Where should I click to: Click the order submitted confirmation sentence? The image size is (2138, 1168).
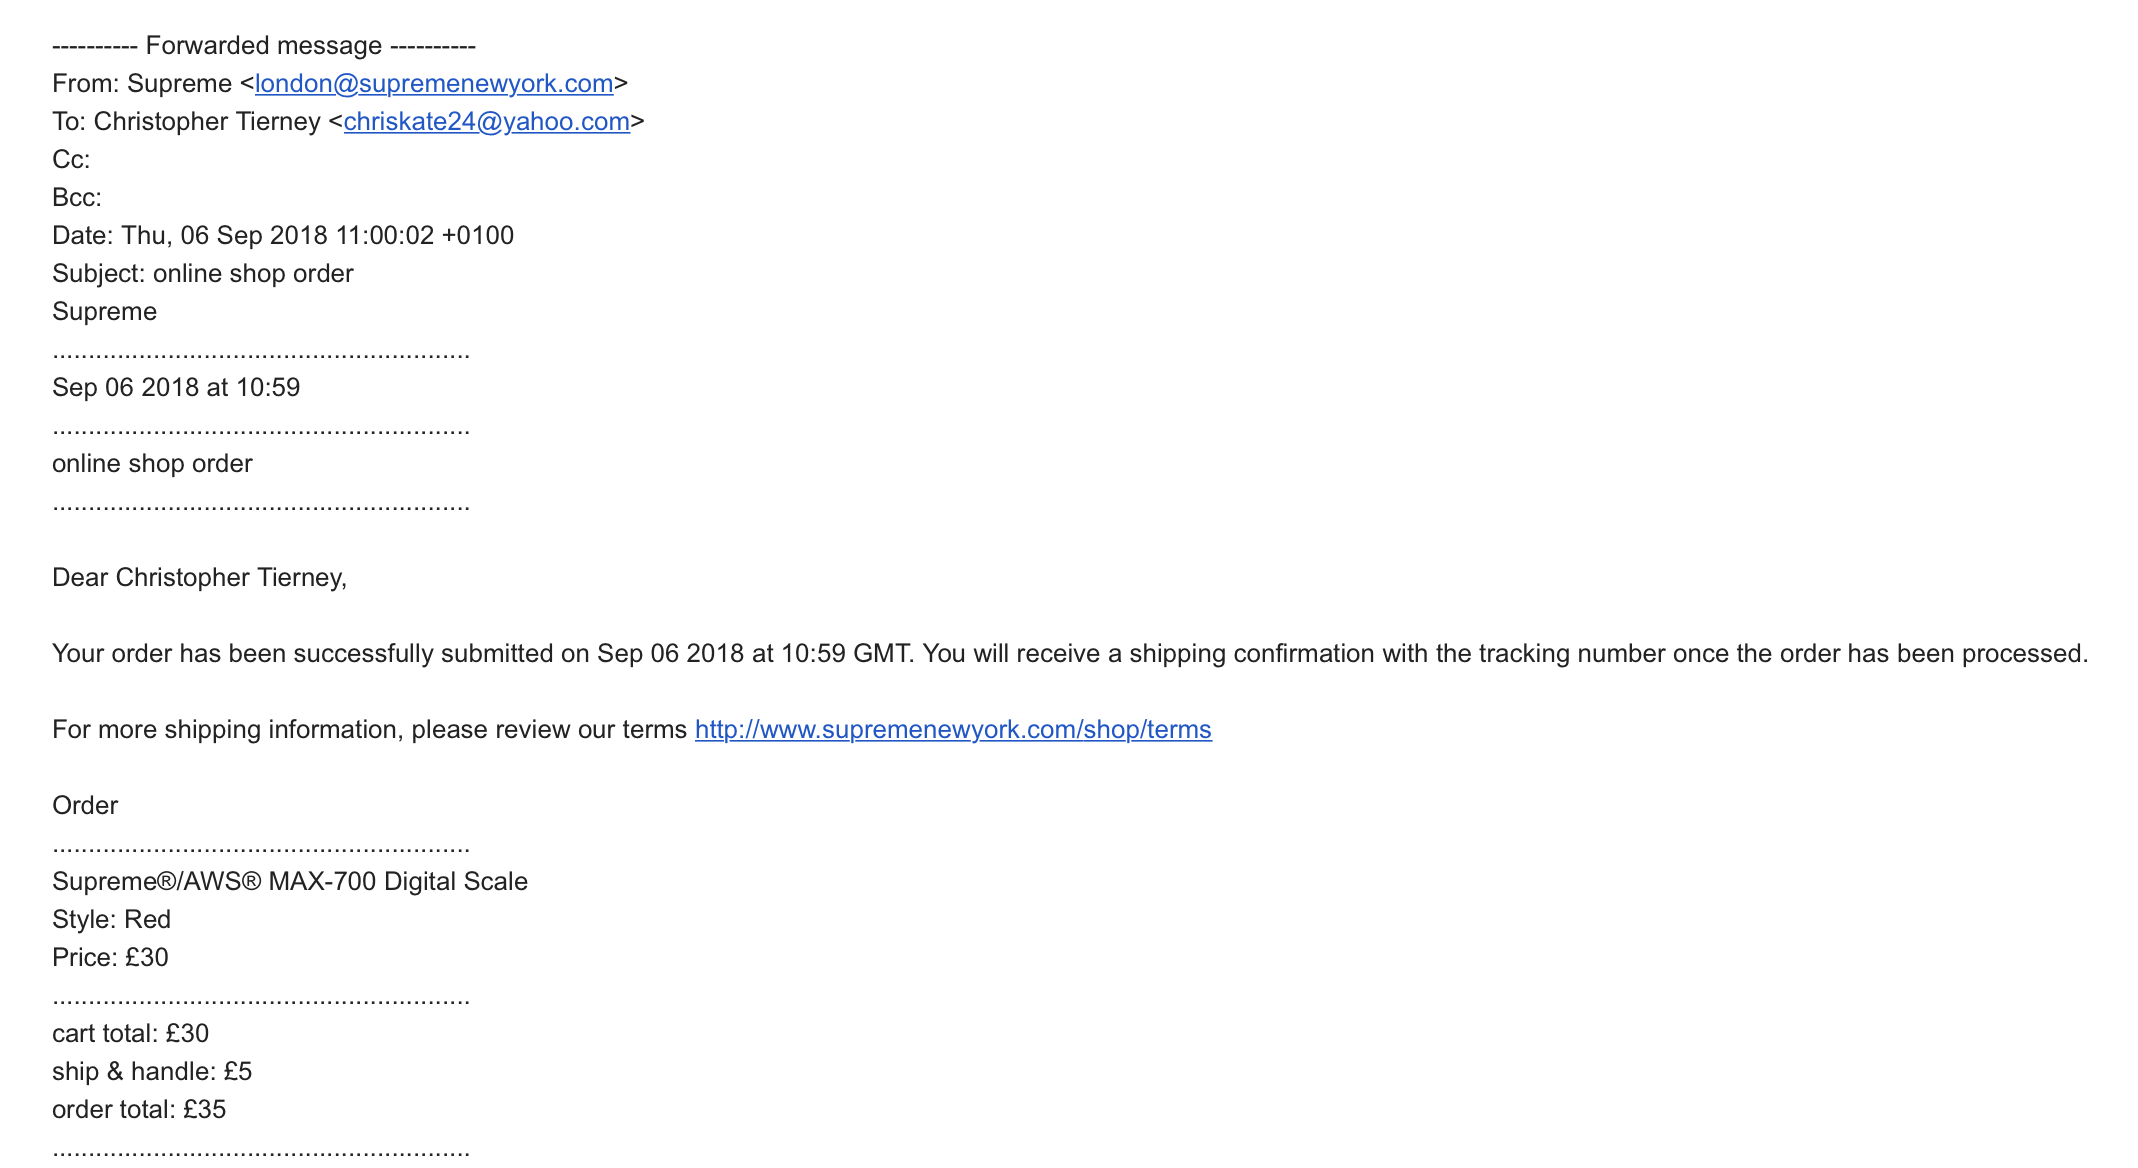1070,653
